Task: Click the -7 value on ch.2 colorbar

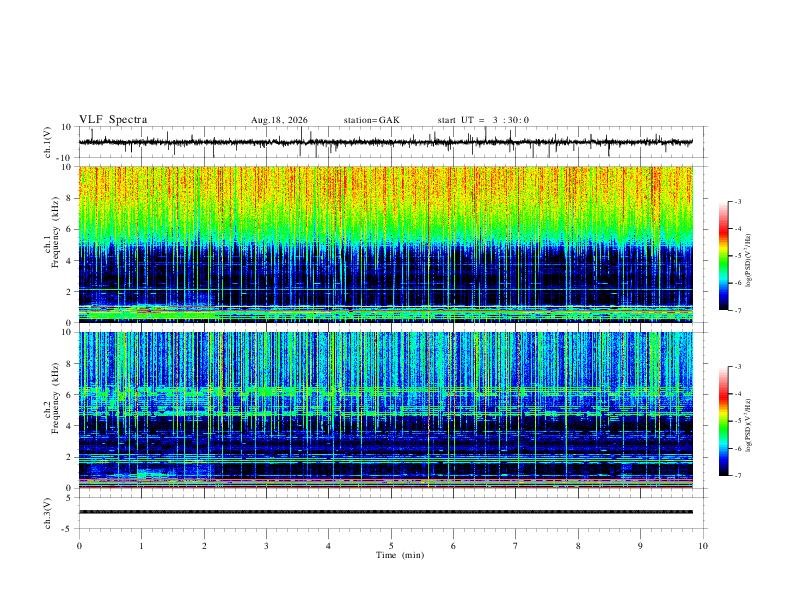Action: 737,476
